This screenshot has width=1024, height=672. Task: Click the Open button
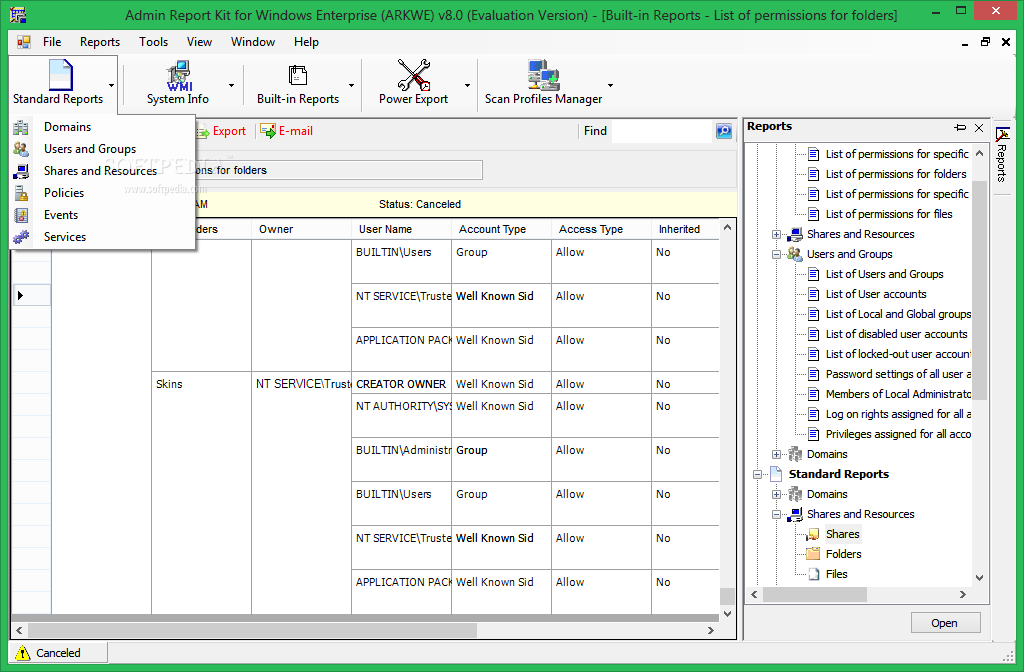(944, 623)
